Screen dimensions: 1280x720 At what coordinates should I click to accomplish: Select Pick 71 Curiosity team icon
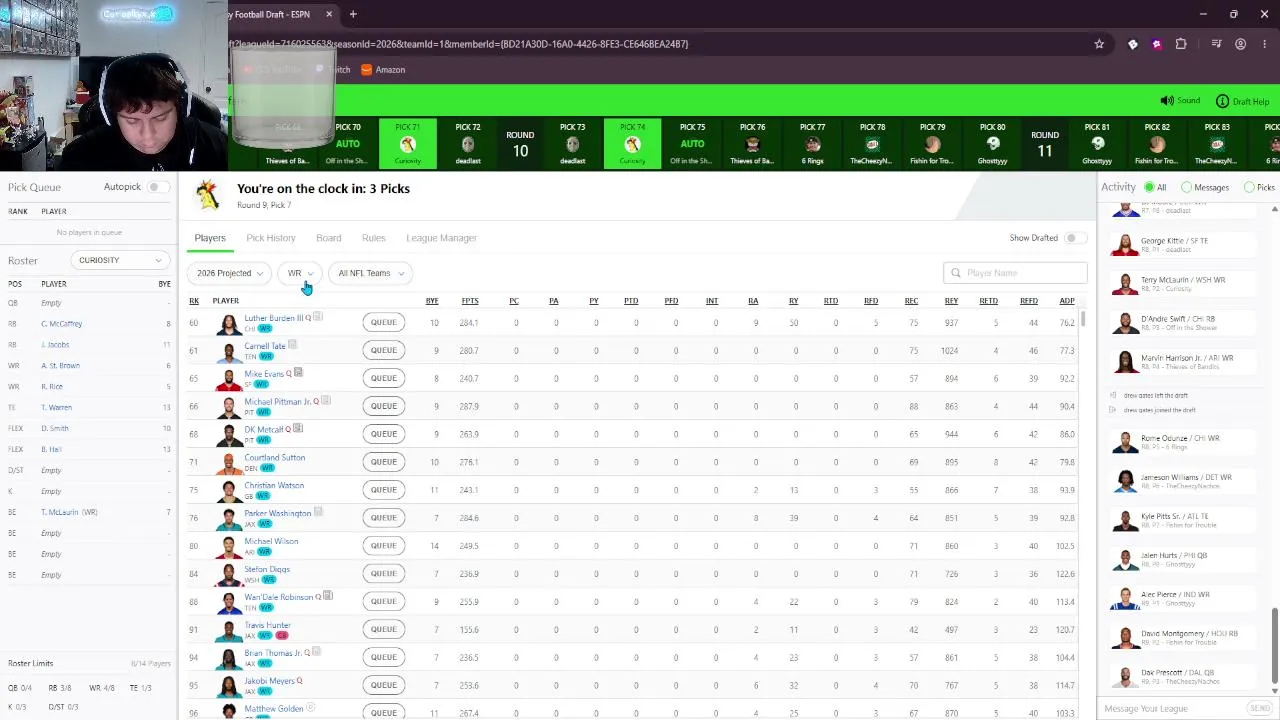point(408,145)
